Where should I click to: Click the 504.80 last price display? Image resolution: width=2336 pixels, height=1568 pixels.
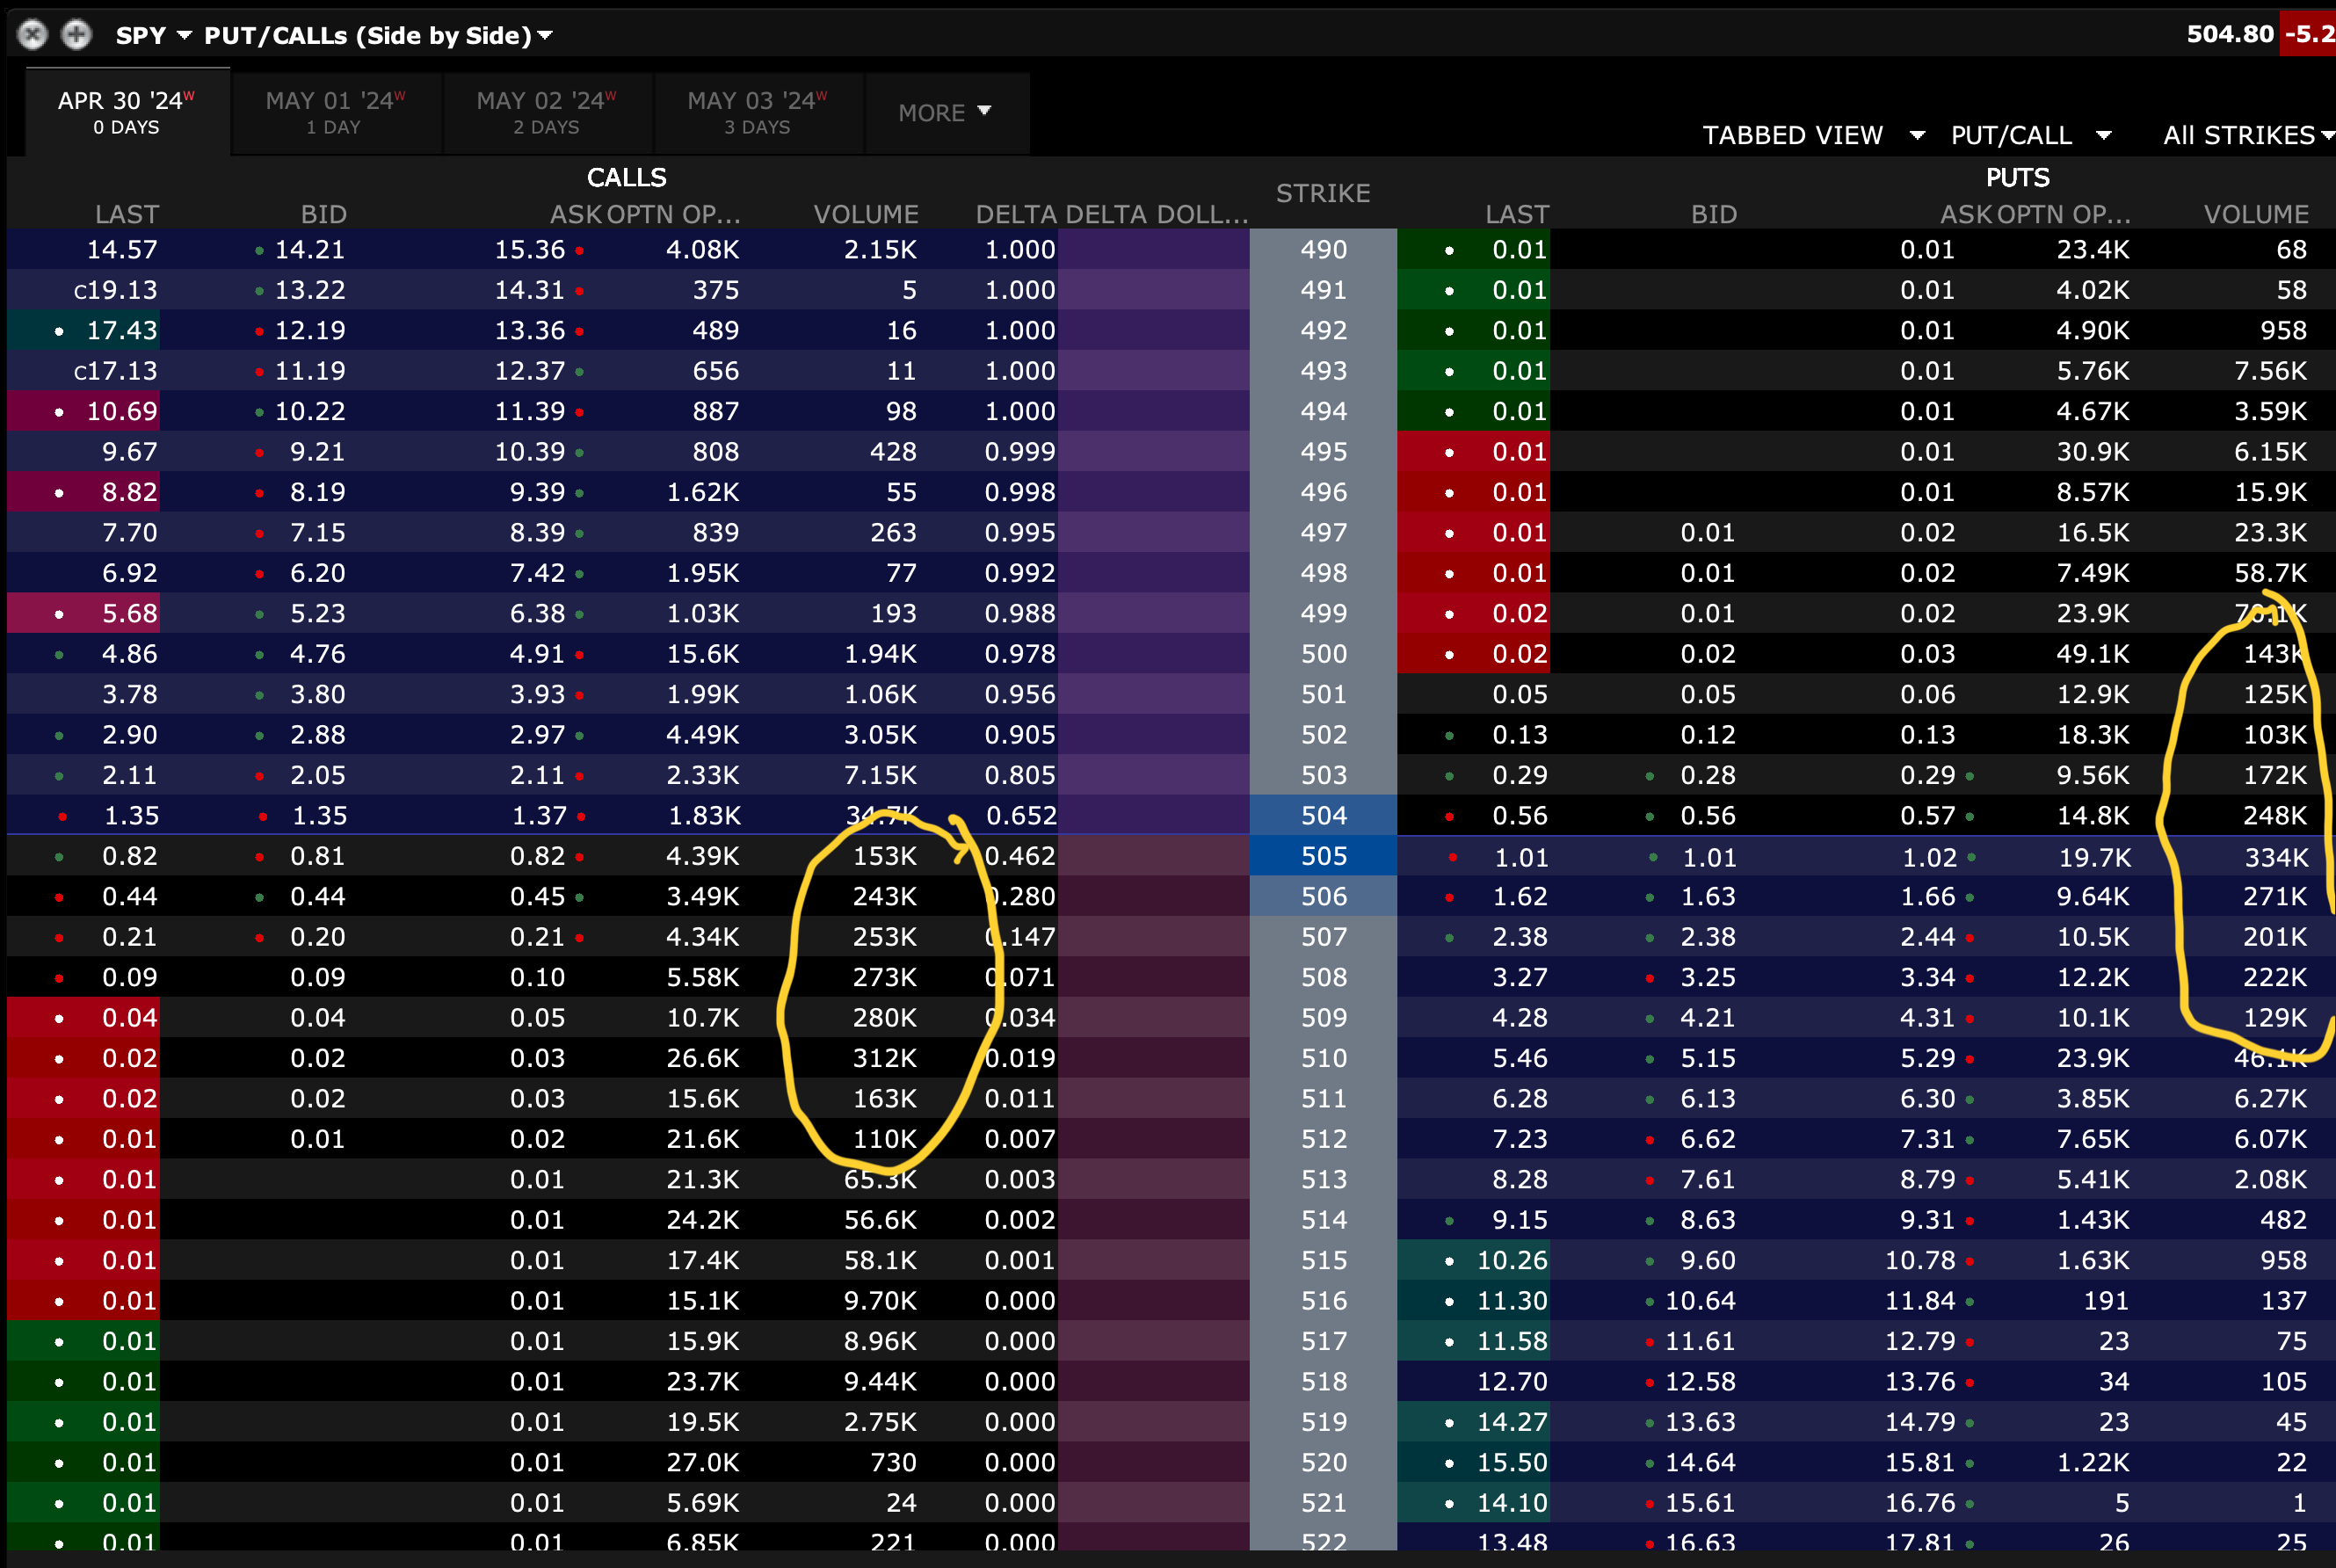2229,34
